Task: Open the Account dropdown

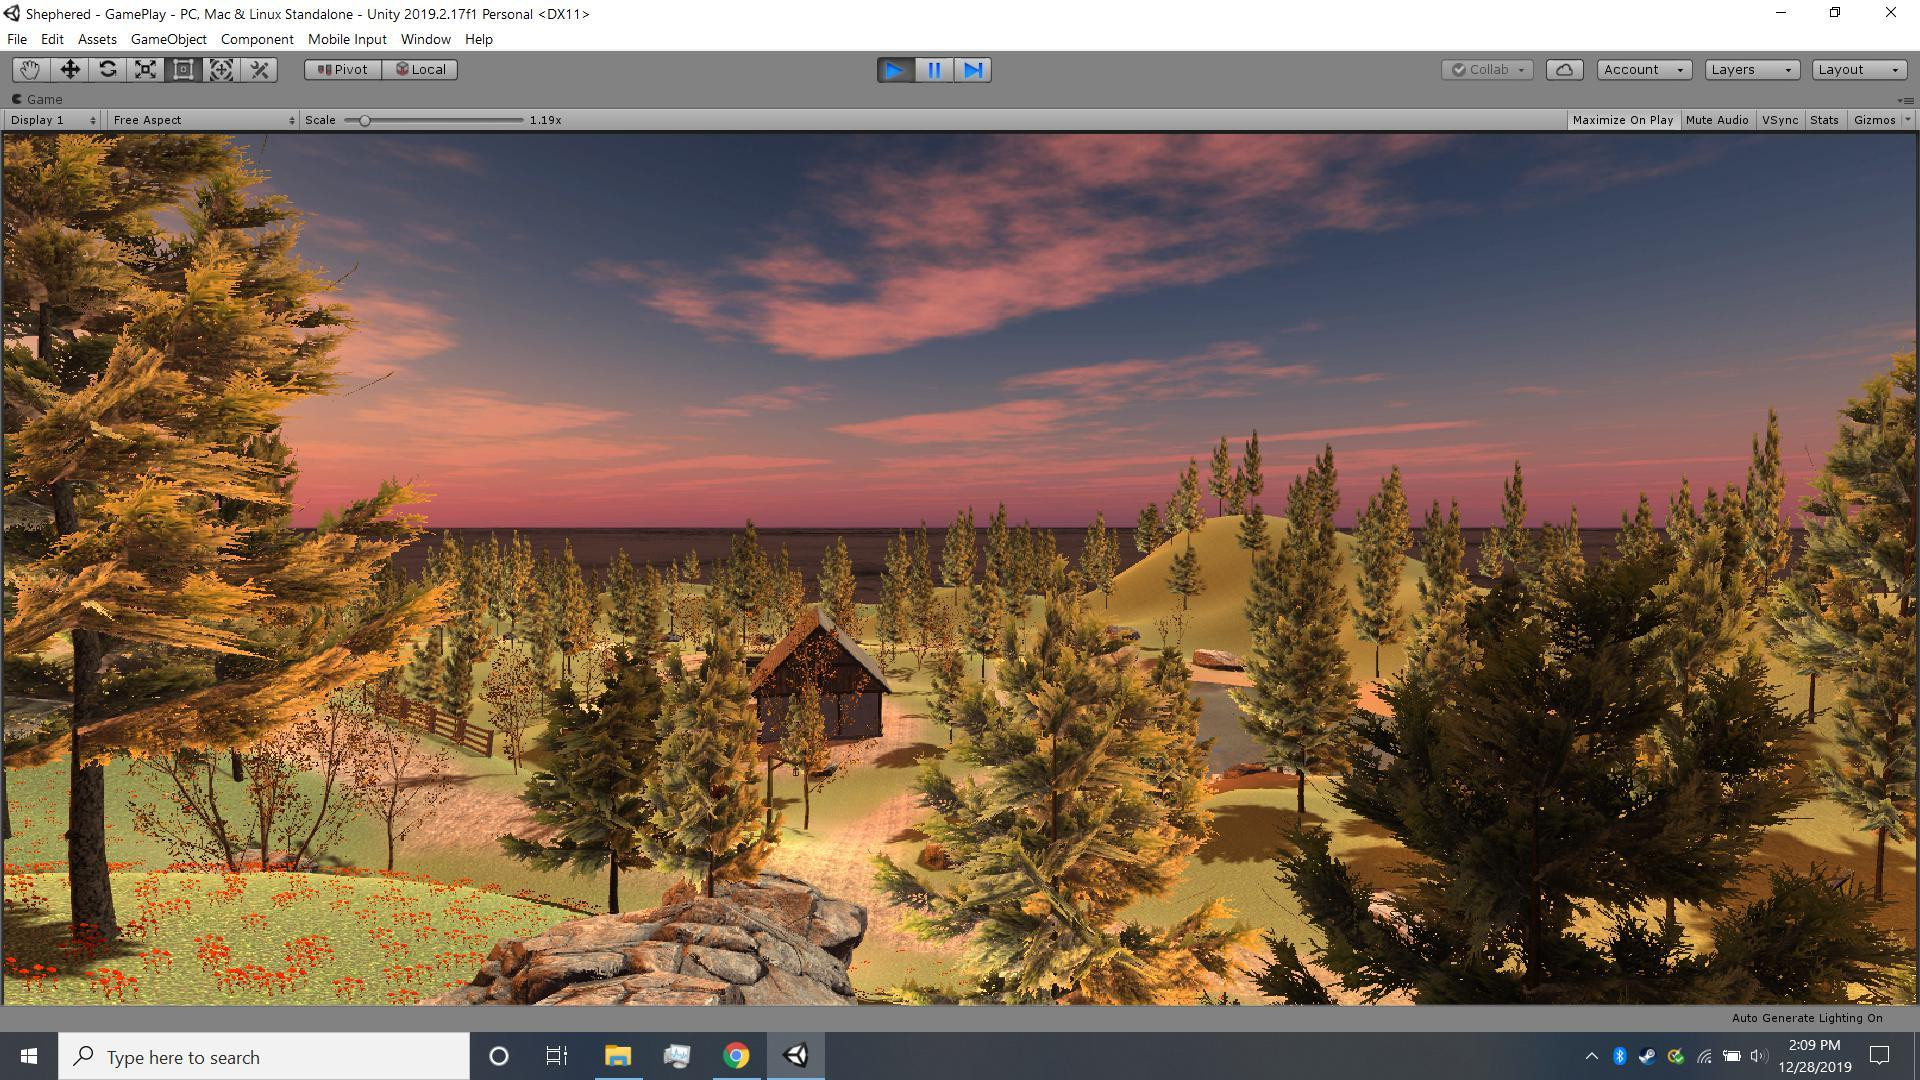Action: [1644, 69]
